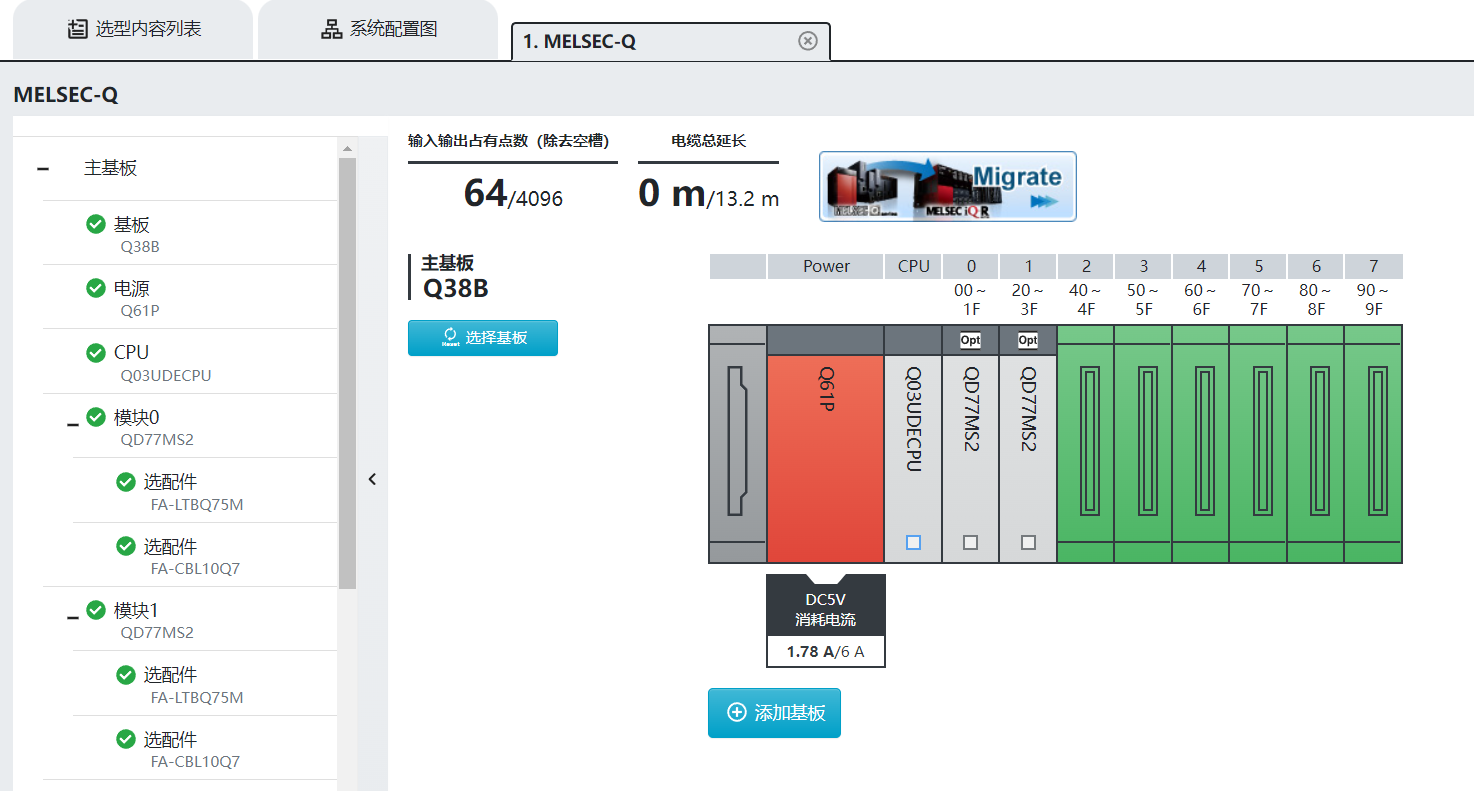Collapse the left panel using the arrow

[x=372, y=479]
